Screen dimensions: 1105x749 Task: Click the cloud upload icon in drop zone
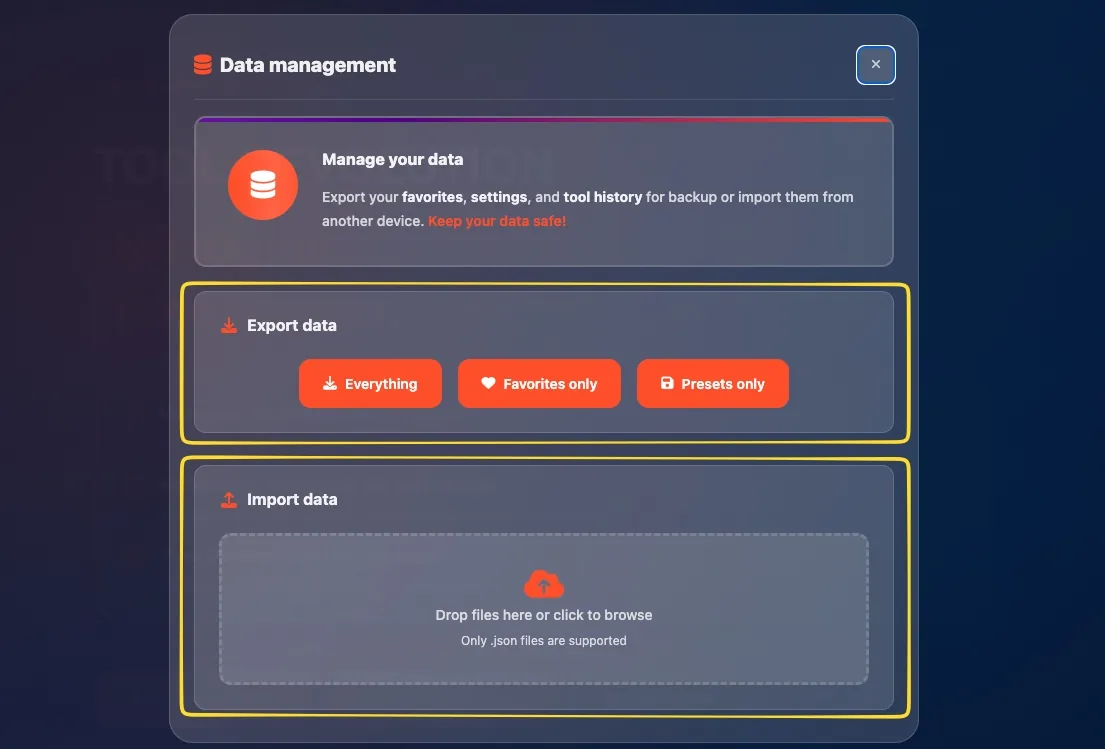click(544, 582)
